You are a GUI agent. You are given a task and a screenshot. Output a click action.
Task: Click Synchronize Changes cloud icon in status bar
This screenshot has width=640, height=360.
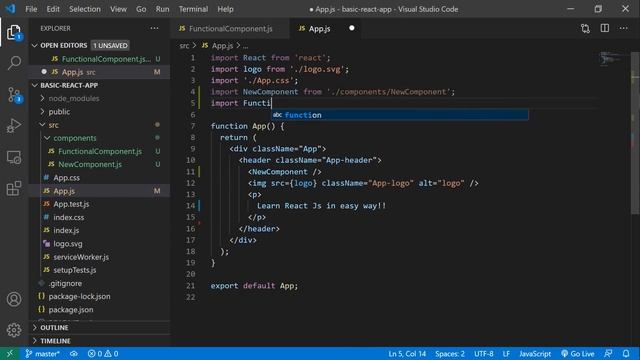74,353
